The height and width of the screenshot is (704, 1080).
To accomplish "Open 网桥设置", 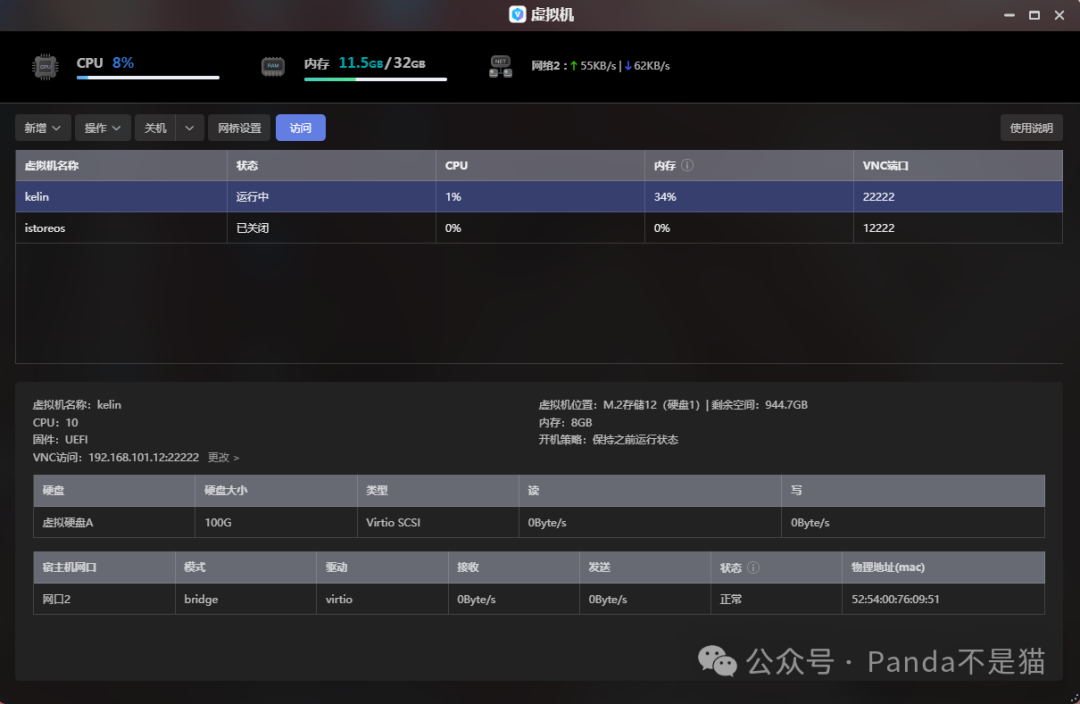I will click(240, 128).
